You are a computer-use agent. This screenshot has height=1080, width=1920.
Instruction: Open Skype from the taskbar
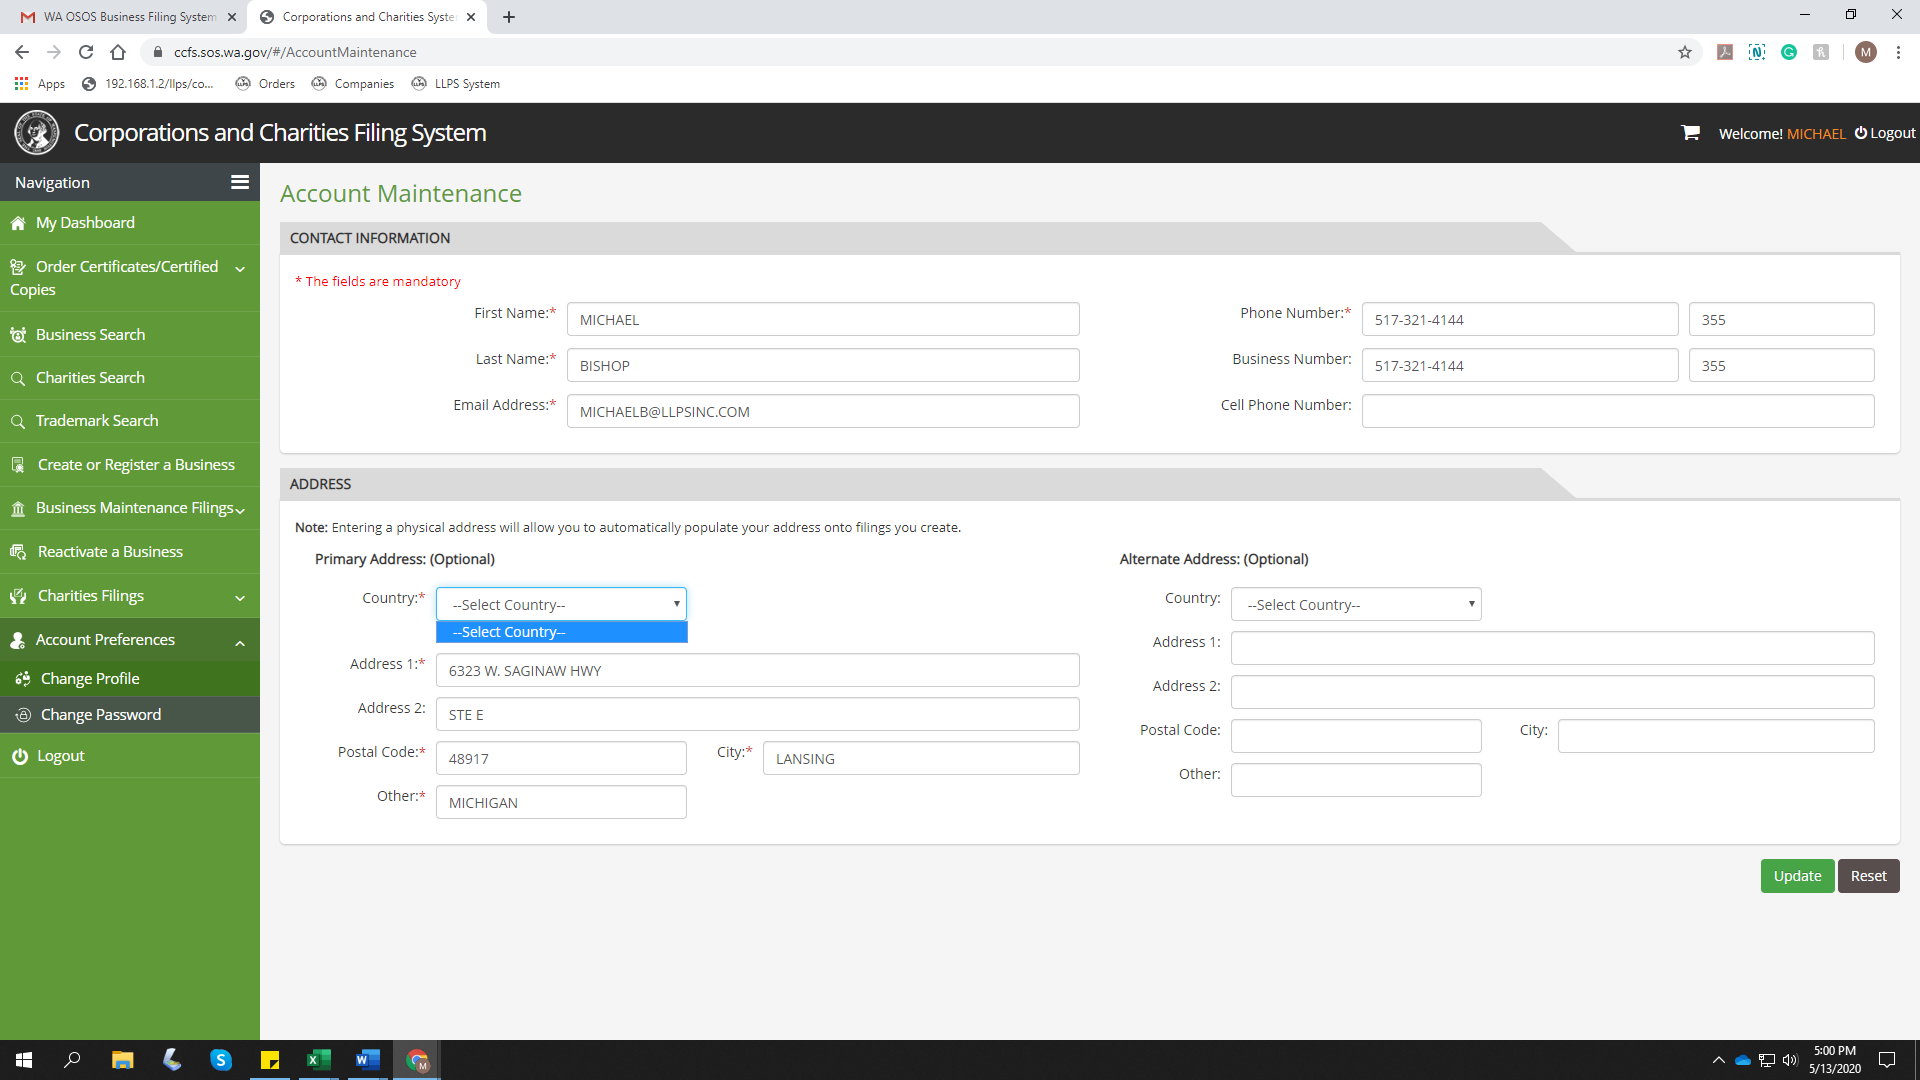tap(221, 1060)
